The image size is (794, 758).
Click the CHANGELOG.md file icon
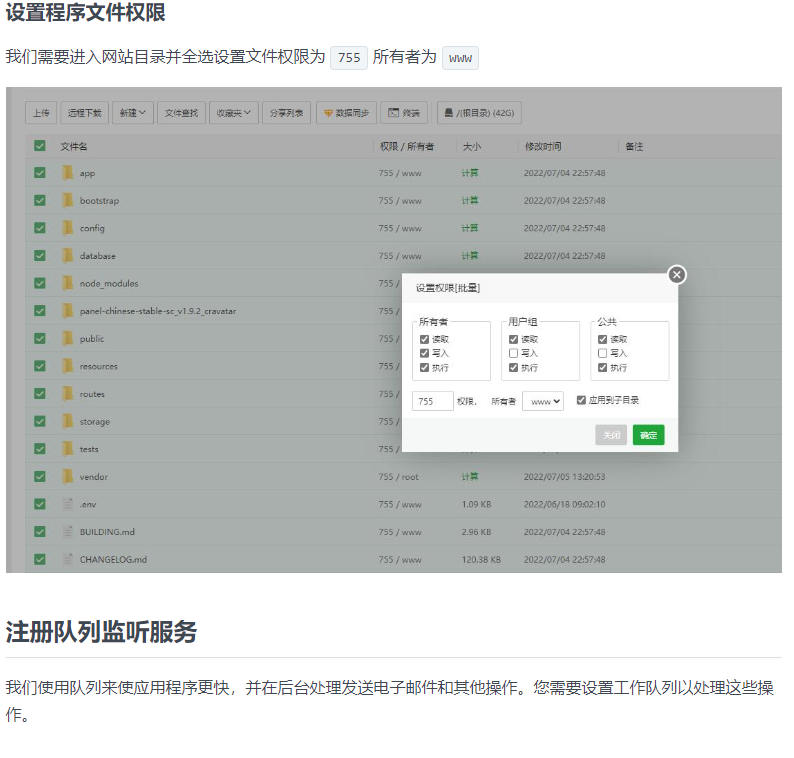pyautogui.click(x=67, y=560)
